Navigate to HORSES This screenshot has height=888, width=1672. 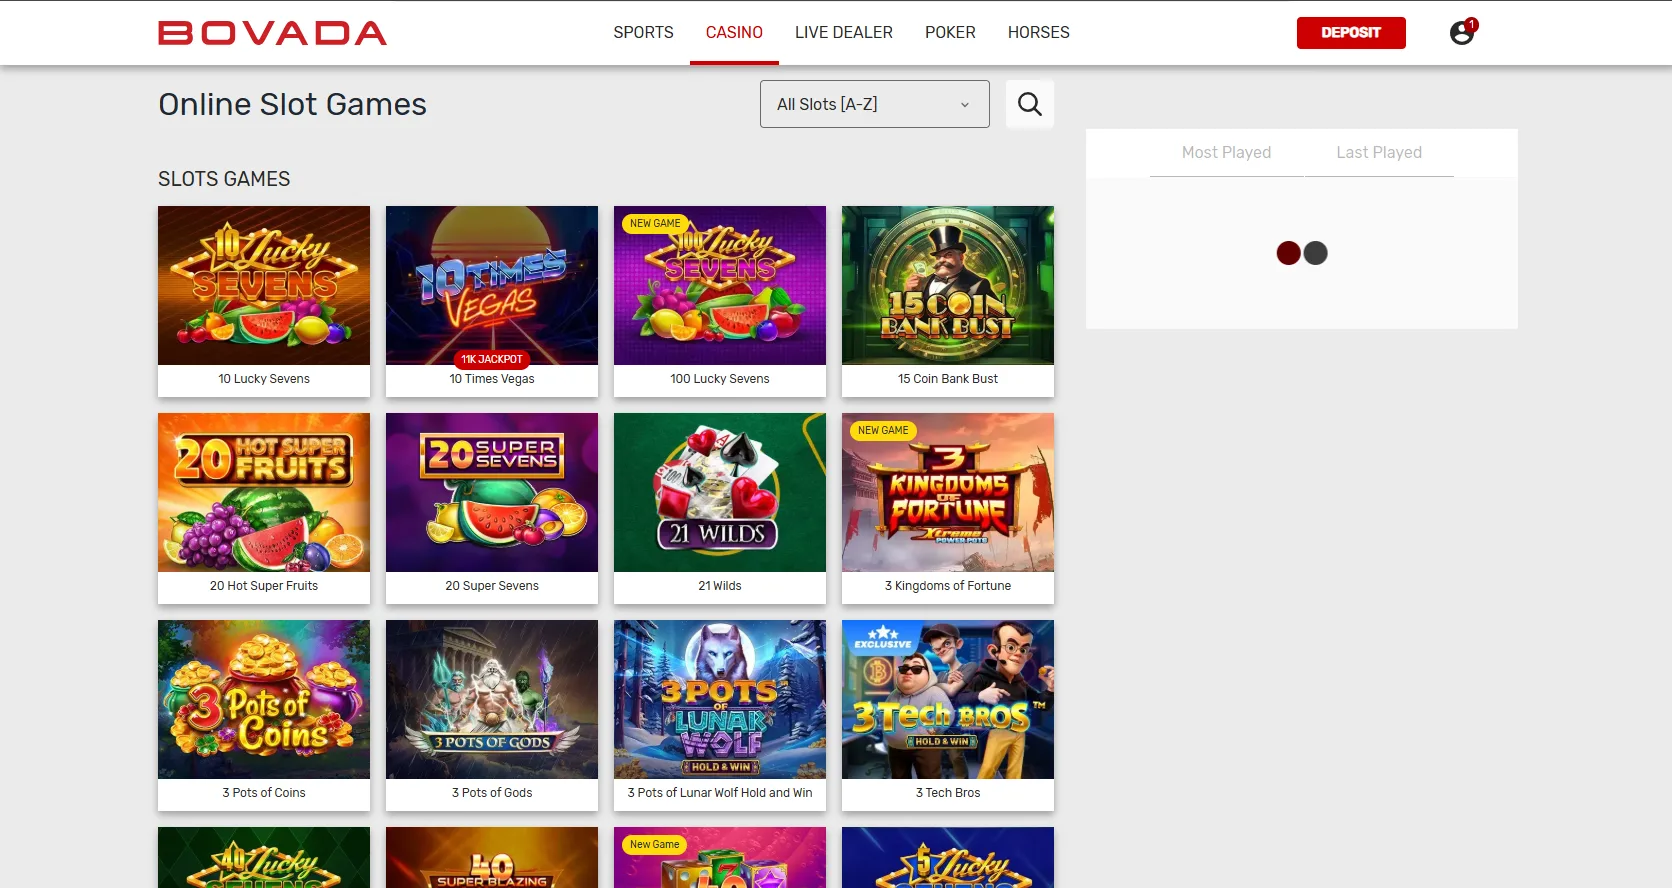pos(1038,32)
